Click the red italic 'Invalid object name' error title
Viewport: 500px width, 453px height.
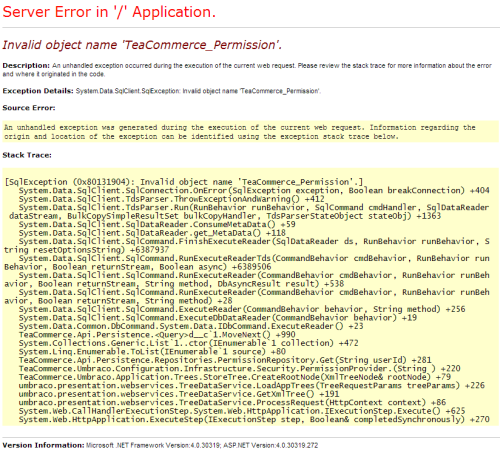(142, 45)
